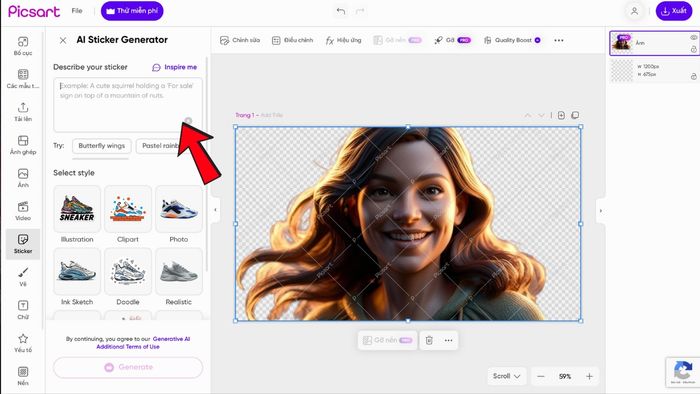This screenshot has width=700, height=394.
Task: Open the Nền background panel
Action: tap(23, 376)
